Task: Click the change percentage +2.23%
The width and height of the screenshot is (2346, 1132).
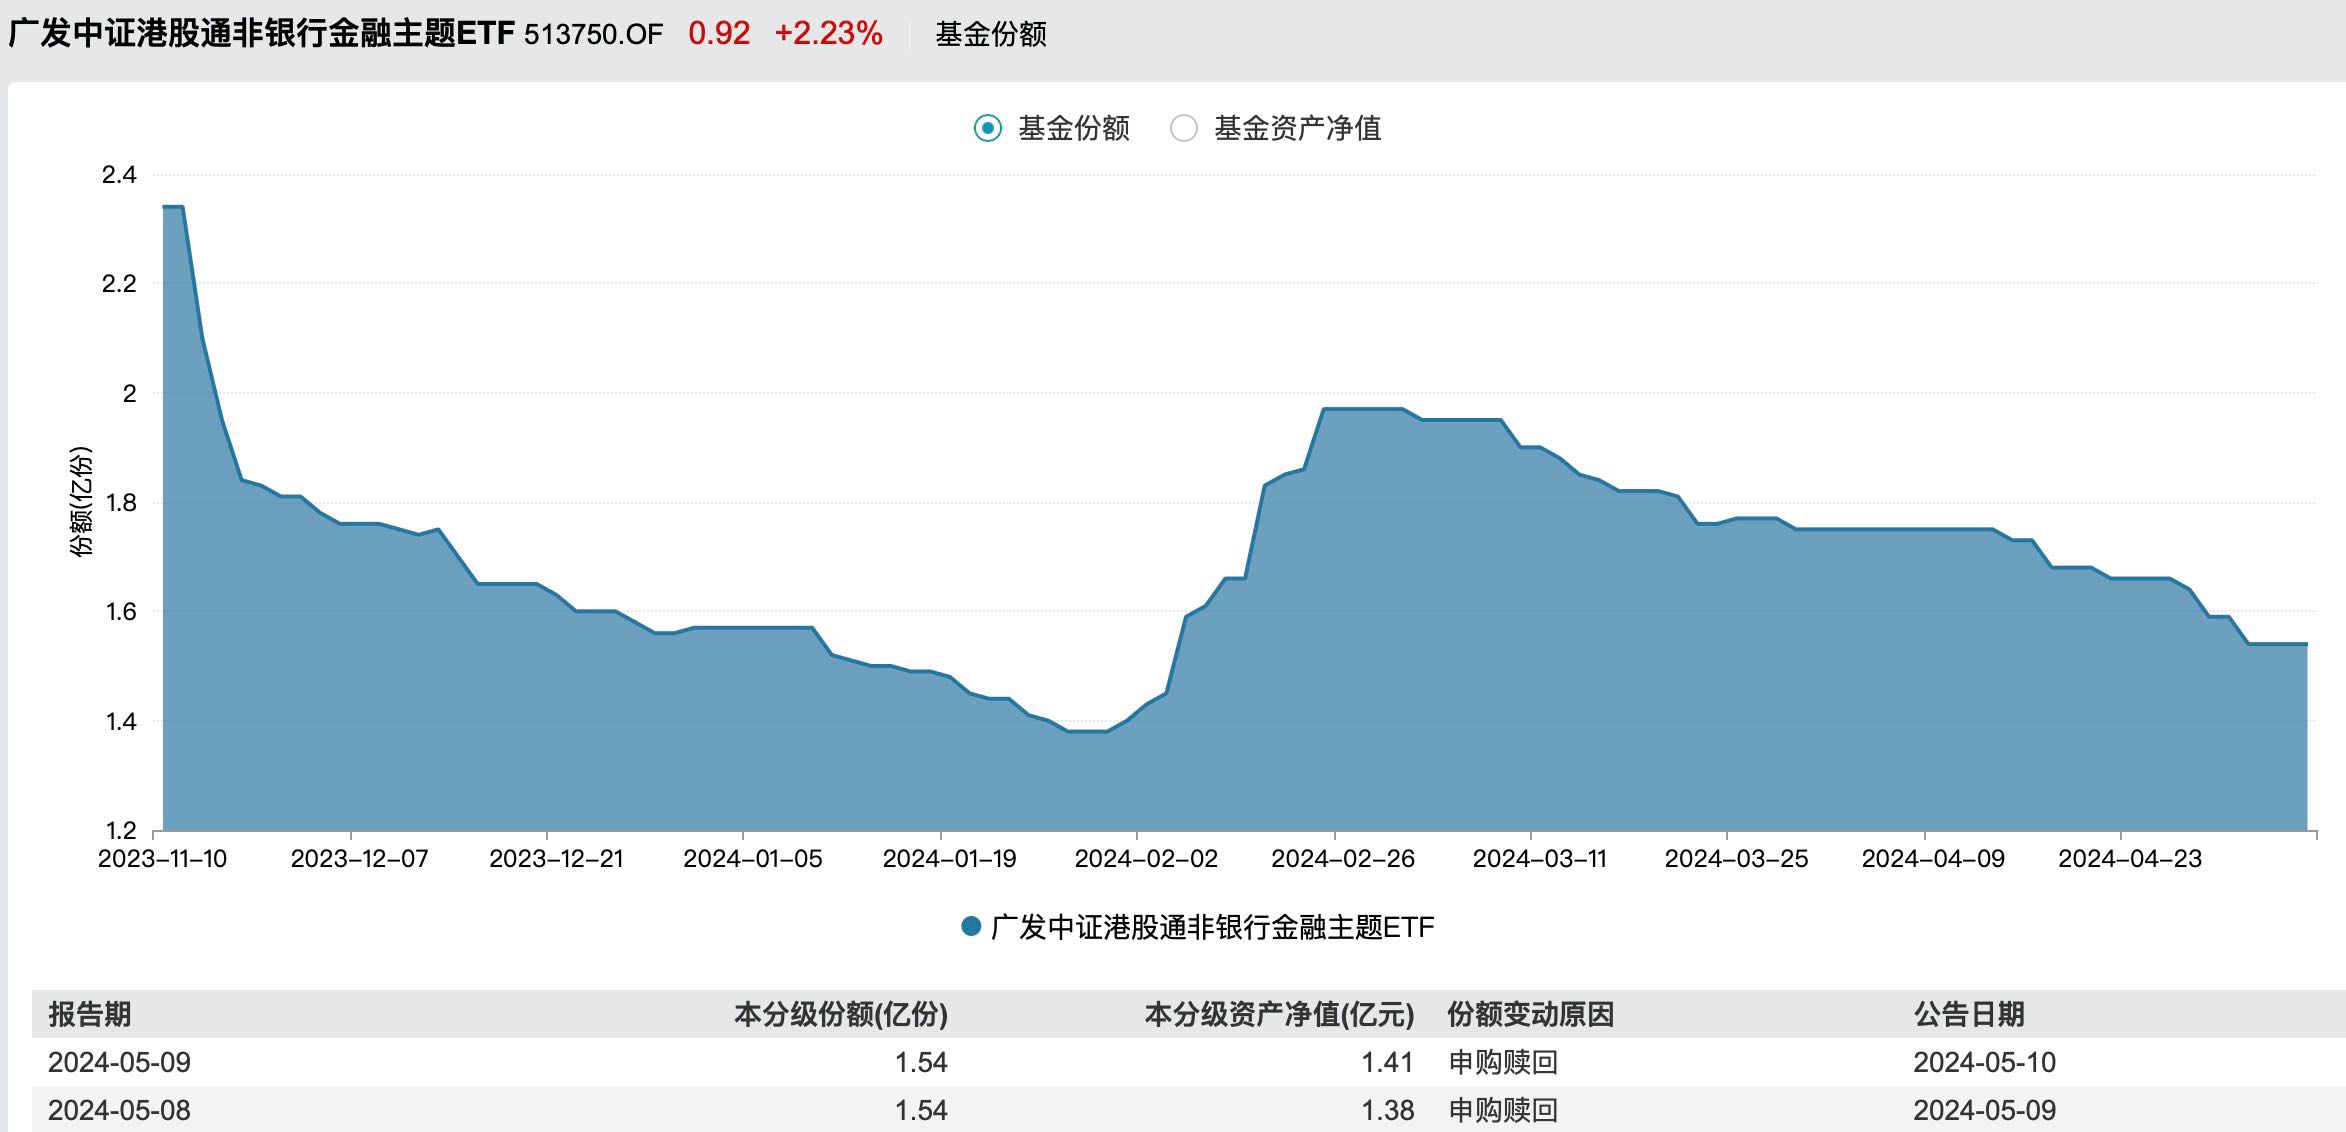Action: pos(826,32)
